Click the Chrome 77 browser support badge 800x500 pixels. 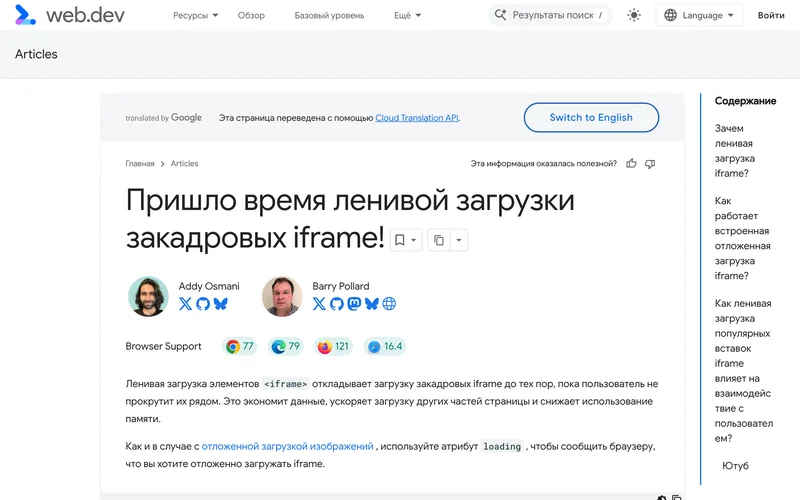[x=240, y=346]
